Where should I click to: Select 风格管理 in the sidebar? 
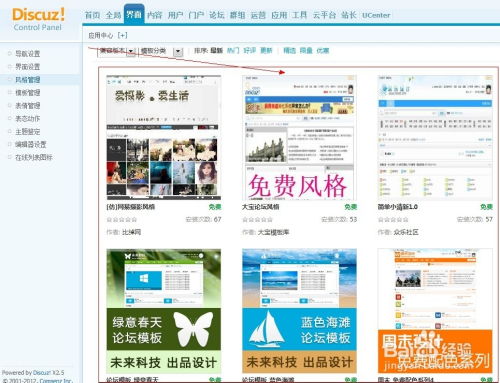pyautogui.click(x=28, y=80)
